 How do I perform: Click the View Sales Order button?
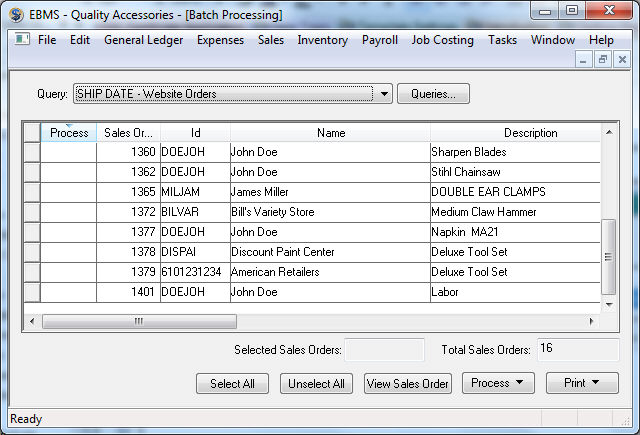coord(408,383)
